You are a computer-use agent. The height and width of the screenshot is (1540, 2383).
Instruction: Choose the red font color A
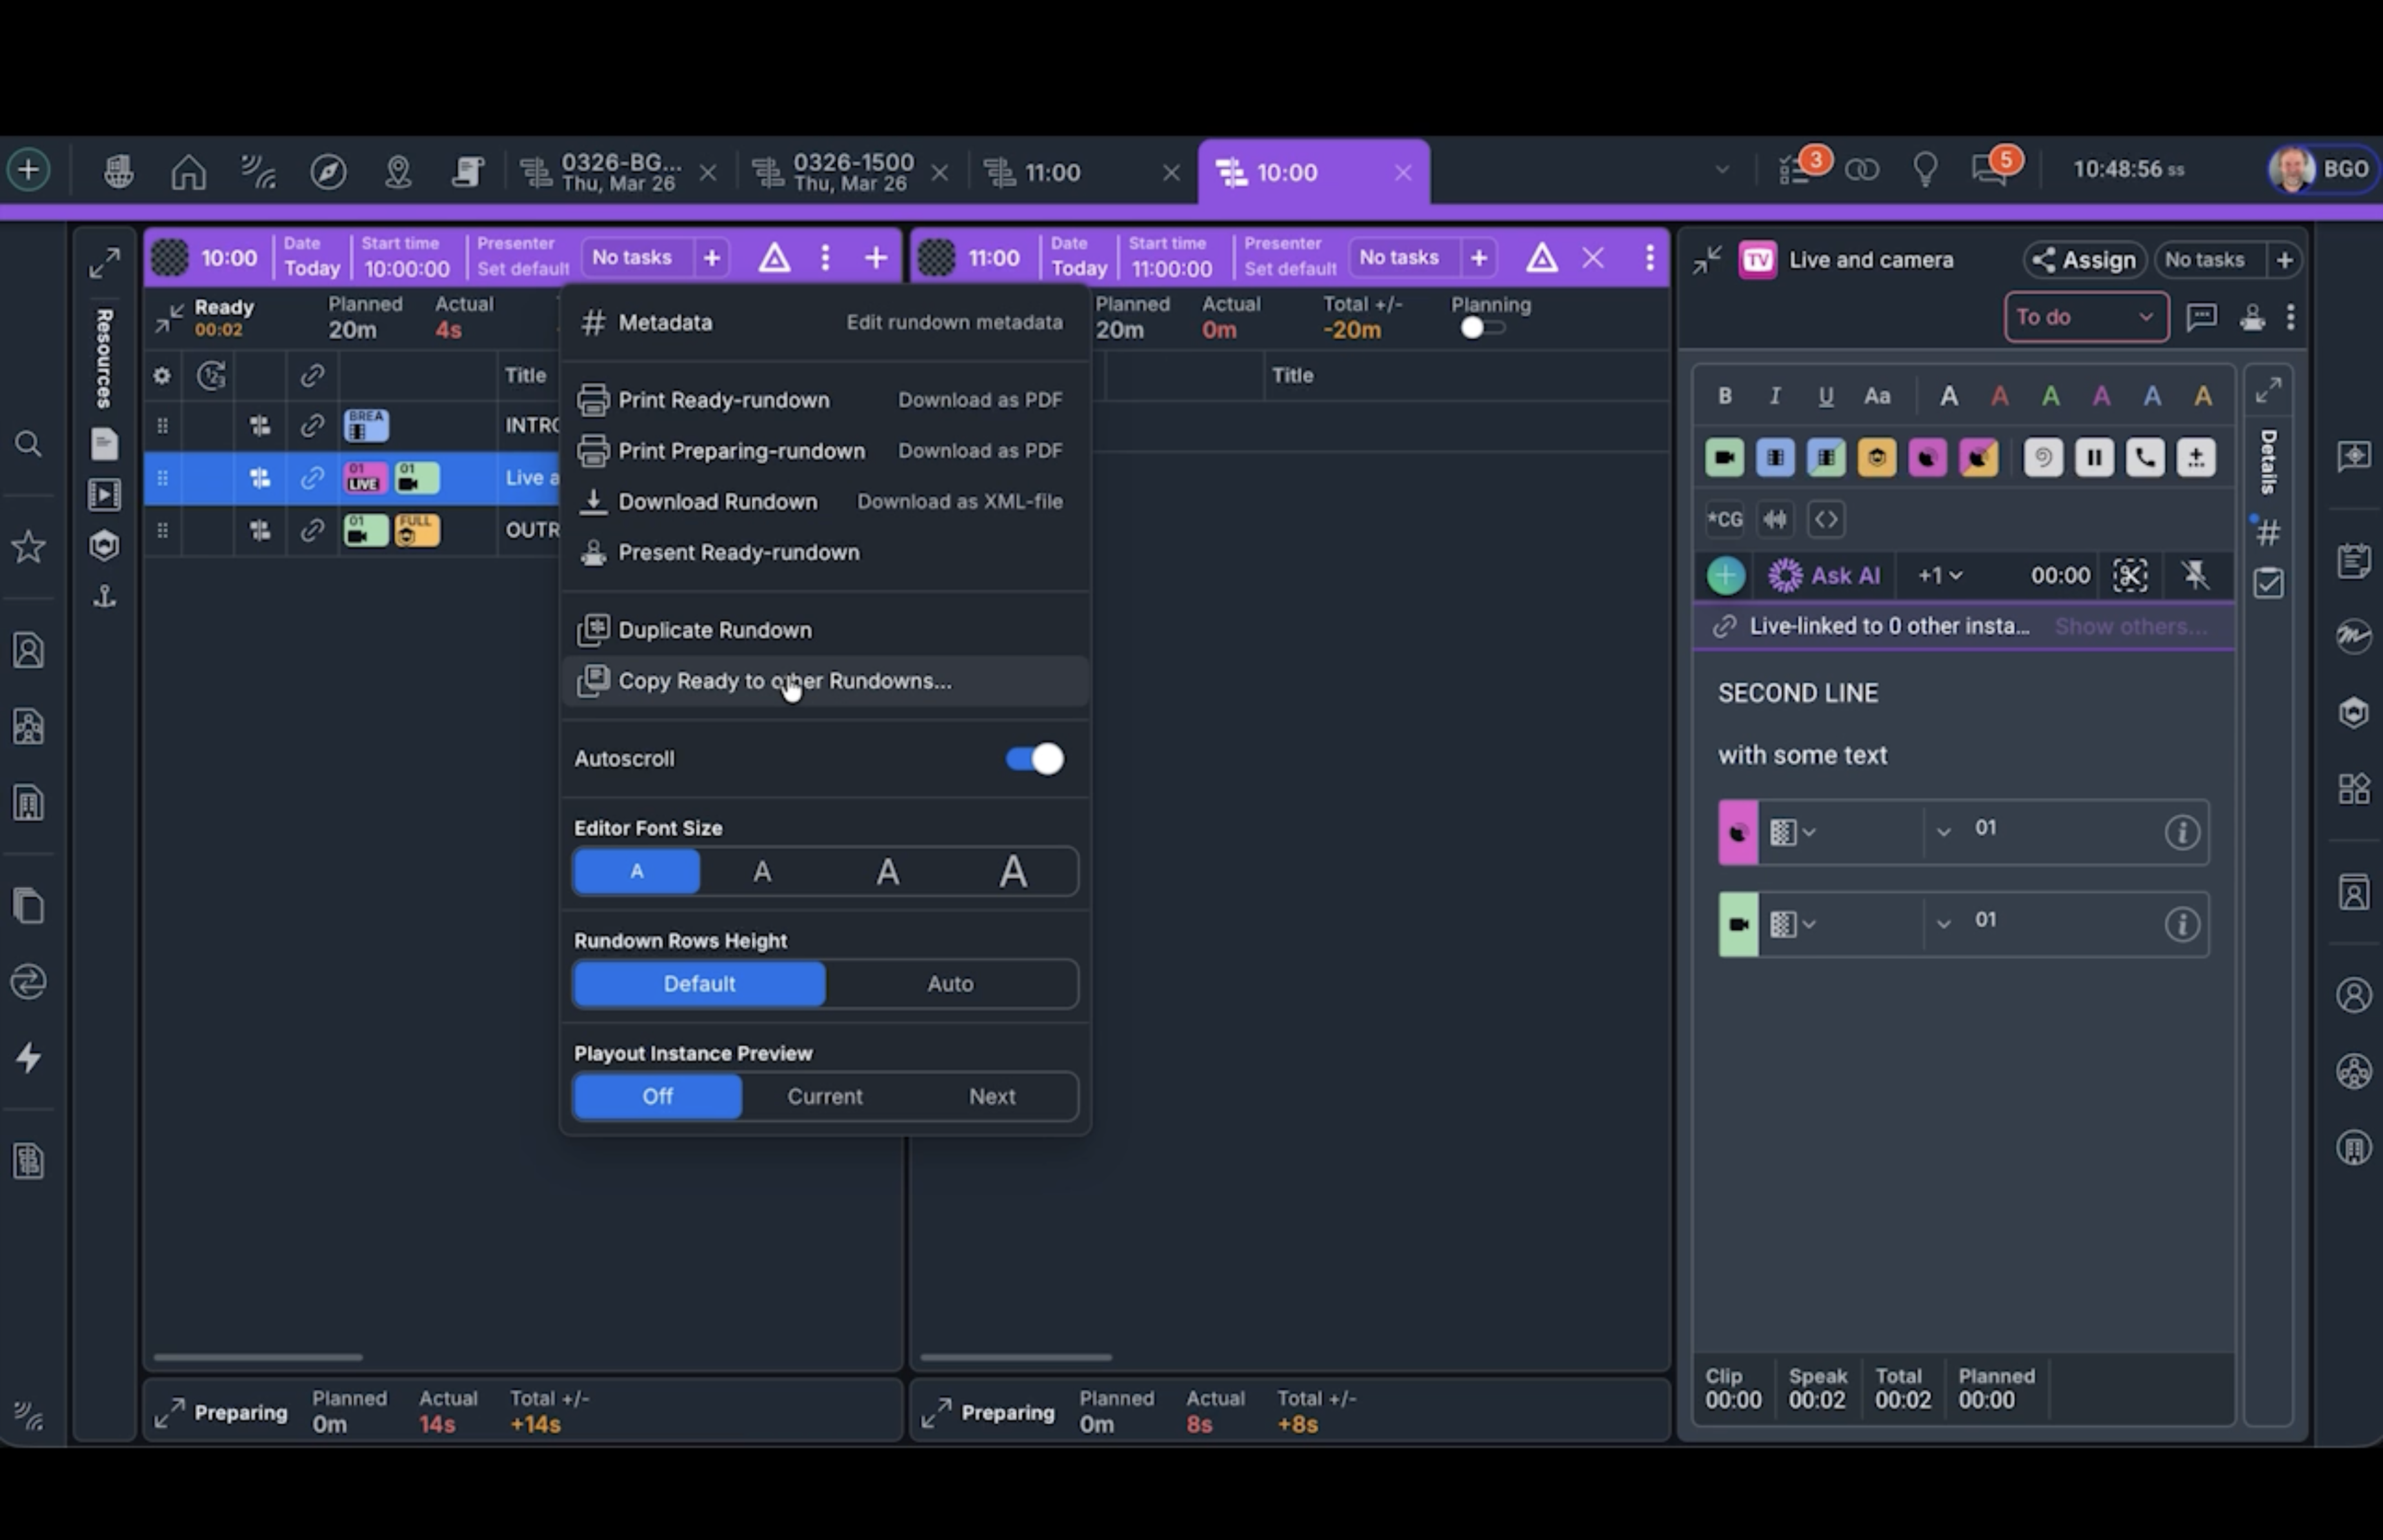coord(2000,395)
